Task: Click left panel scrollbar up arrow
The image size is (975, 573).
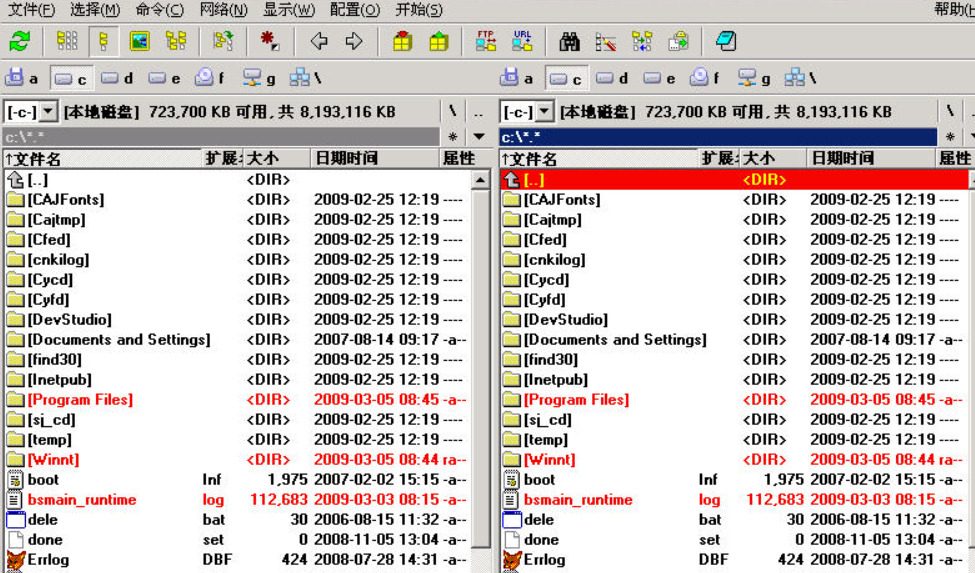Action: coord(480,180)
